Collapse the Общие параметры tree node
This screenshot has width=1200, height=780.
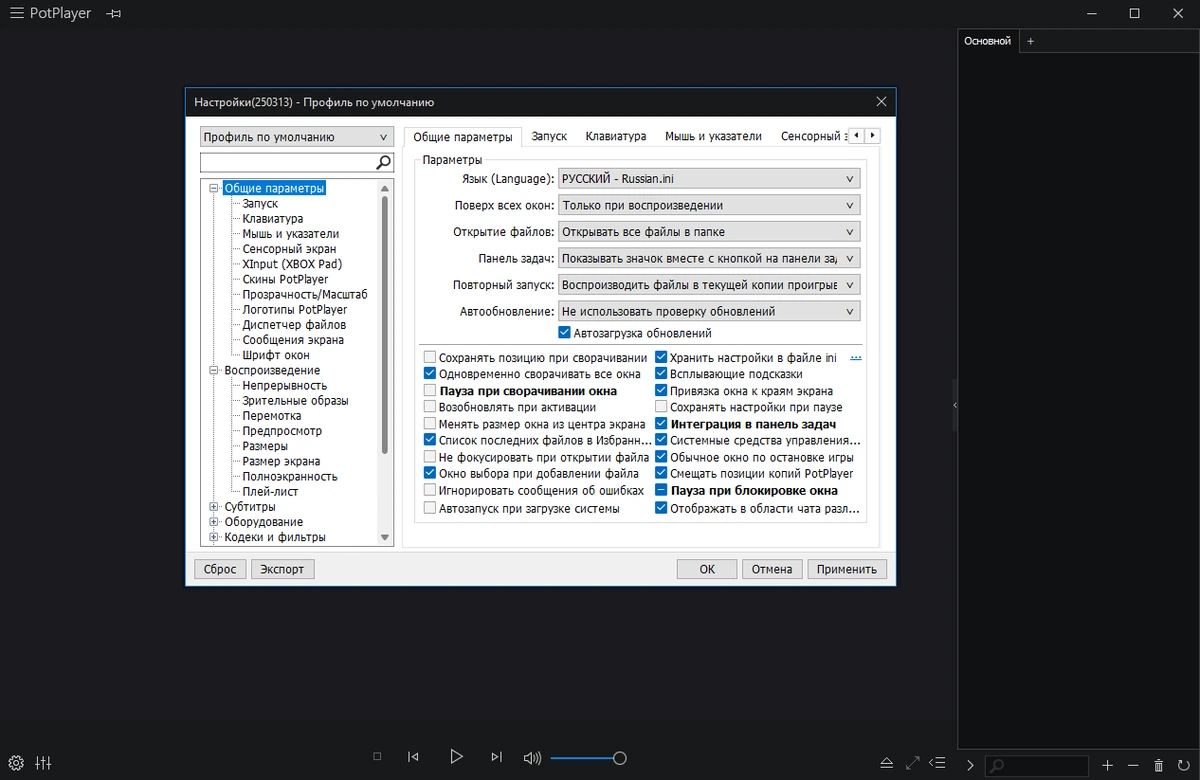[x=214, y=188]
